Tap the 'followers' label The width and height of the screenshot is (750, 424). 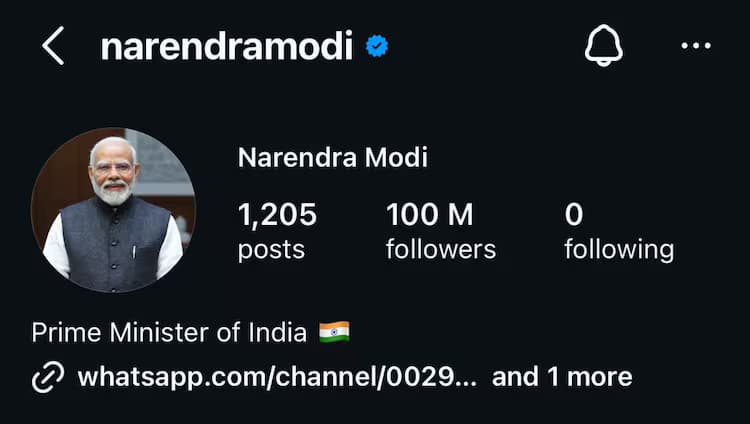pyautogui.click(x=440, y=249)
